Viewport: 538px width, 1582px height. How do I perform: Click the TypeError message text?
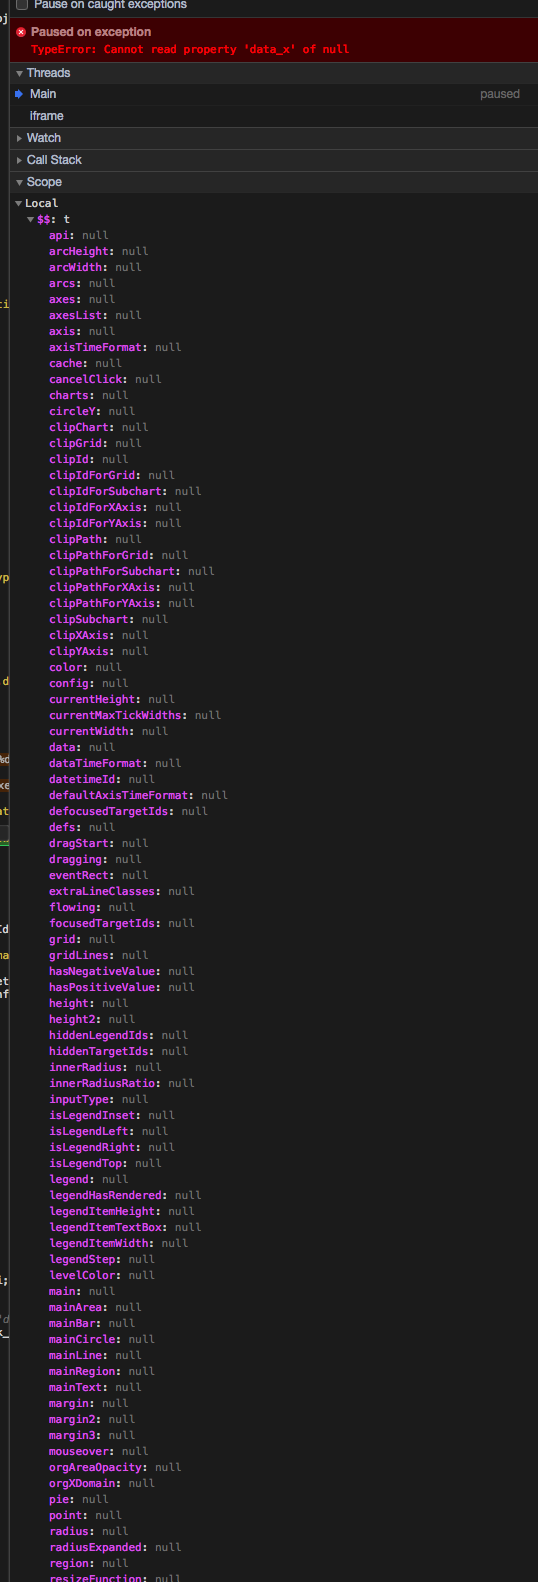click(x=190, y=49)
